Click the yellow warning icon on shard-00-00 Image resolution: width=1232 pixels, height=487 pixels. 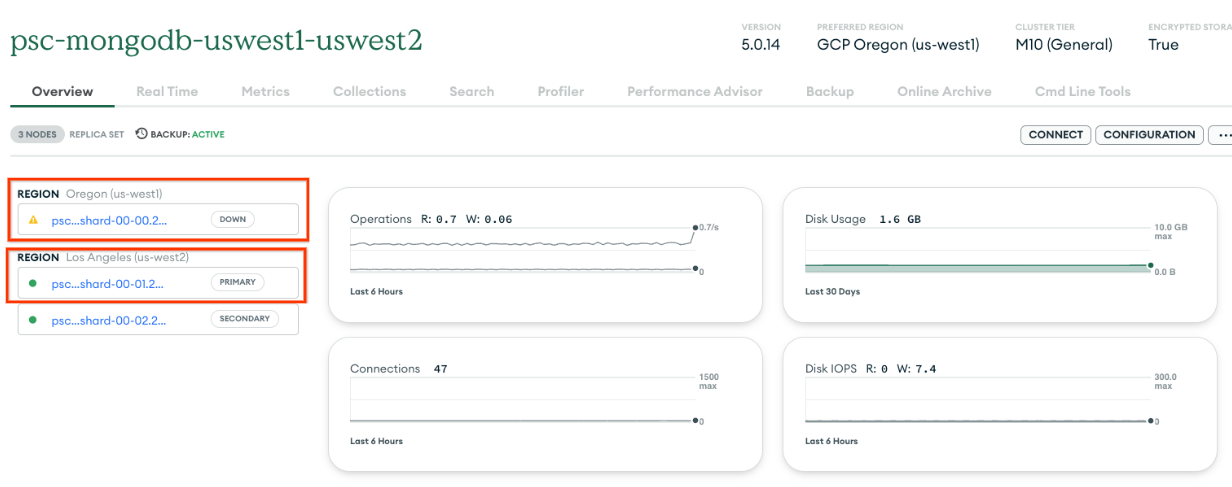(33, 219)
